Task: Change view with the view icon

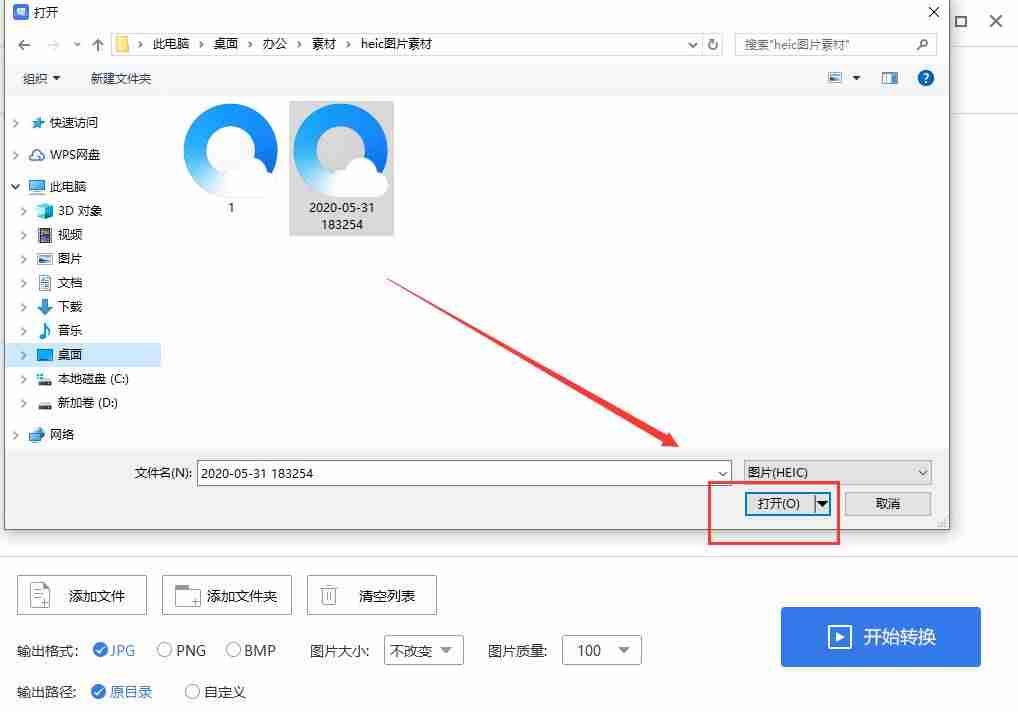Action: tap(835, 78)
